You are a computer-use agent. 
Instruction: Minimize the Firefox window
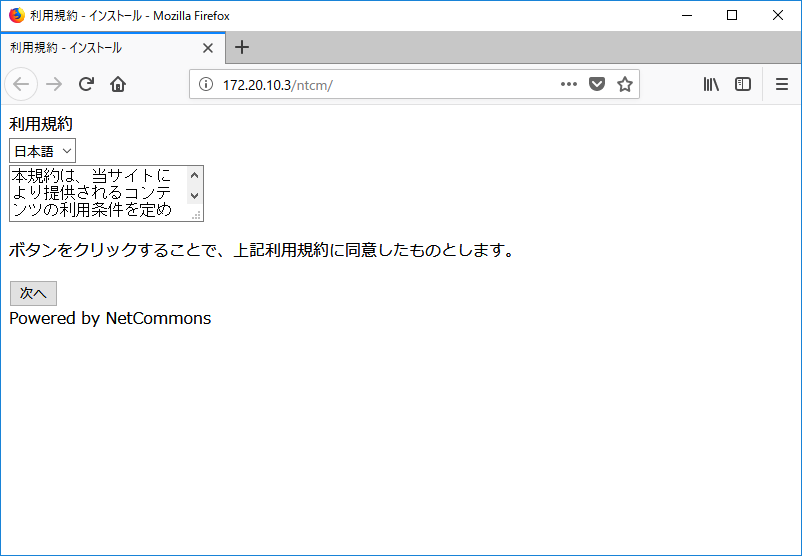(x=687, y=15)
